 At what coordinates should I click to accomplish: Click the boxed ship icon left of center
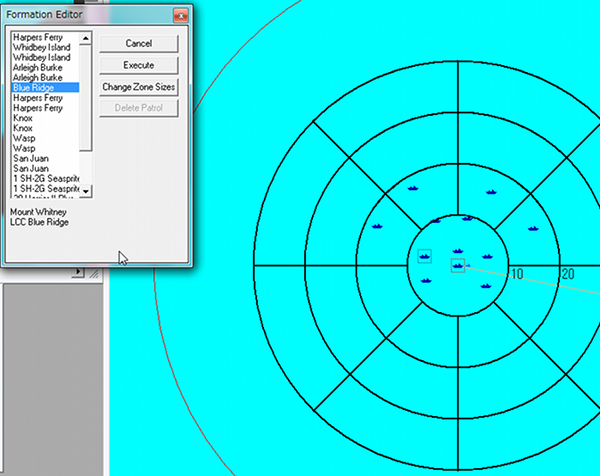[424, 256]
